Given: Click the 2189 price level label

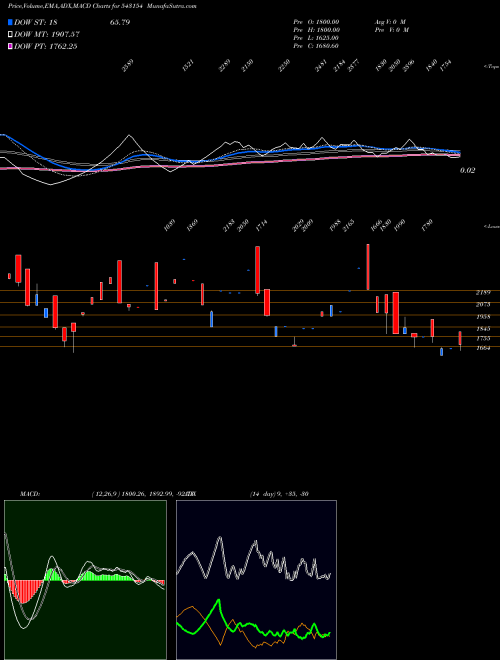Looking at the screenshot, I should coord(483,292).
